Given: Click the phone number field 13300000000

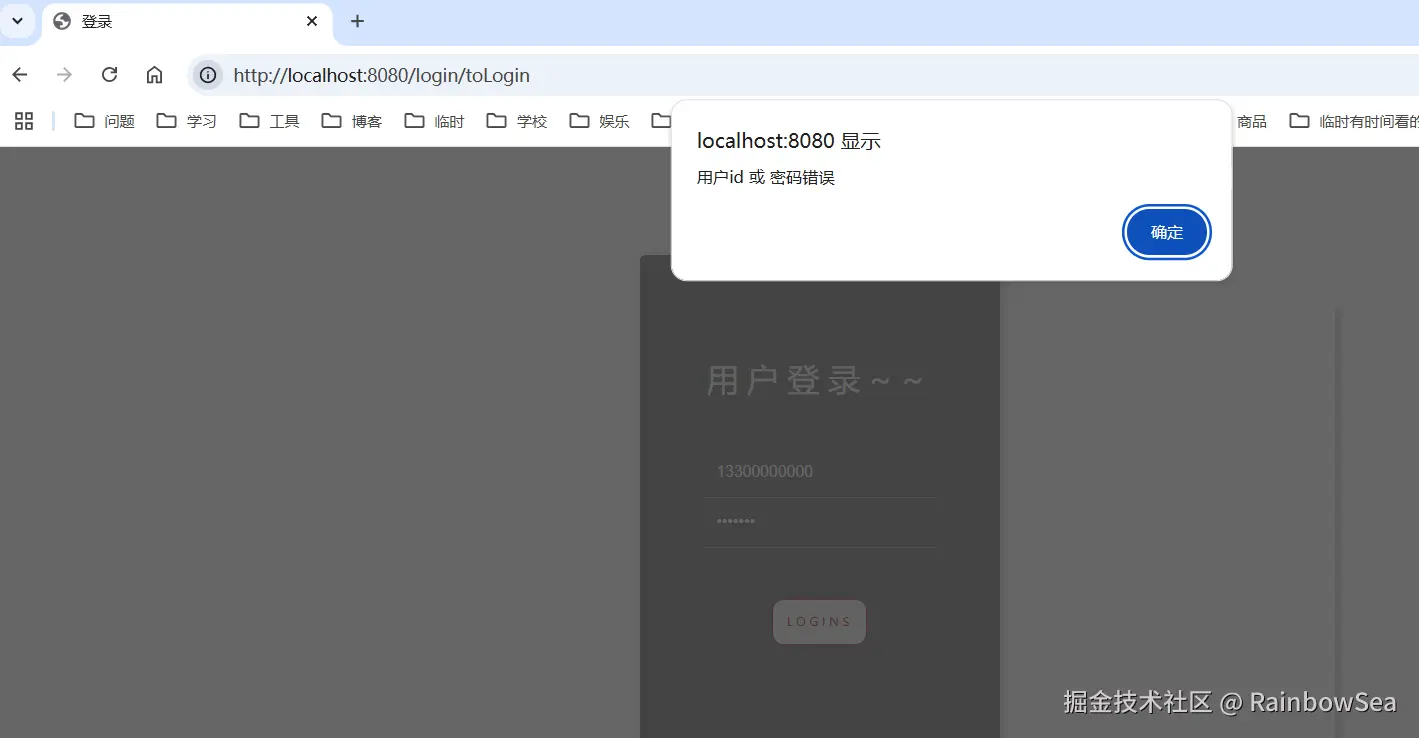Looking at the screenshot, I should pyautogui.click(x=820, y=472).
